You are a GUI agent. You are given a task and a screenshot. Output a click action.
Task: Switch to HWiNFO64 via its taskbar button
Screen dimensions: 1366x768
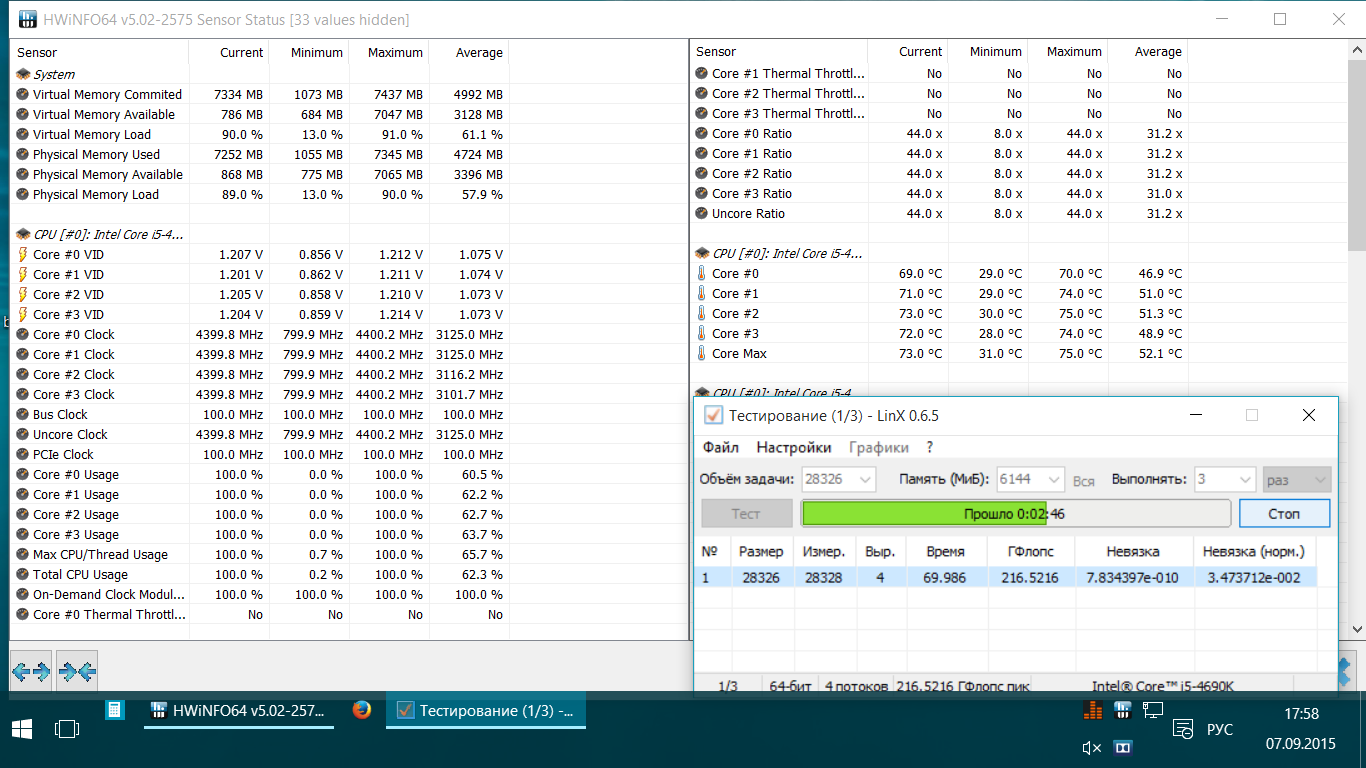pyautogui.click(x=237, y=711)
